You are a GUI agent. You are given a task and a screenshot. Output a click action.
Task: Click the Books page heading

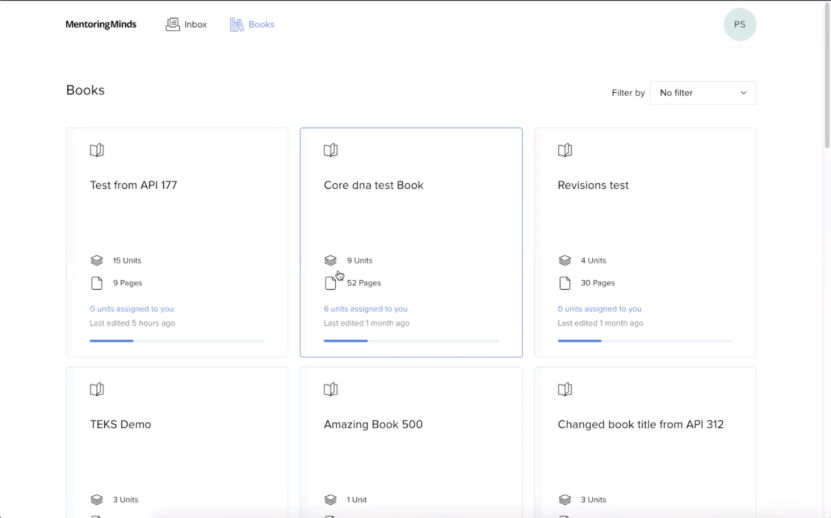click(85, 90)
